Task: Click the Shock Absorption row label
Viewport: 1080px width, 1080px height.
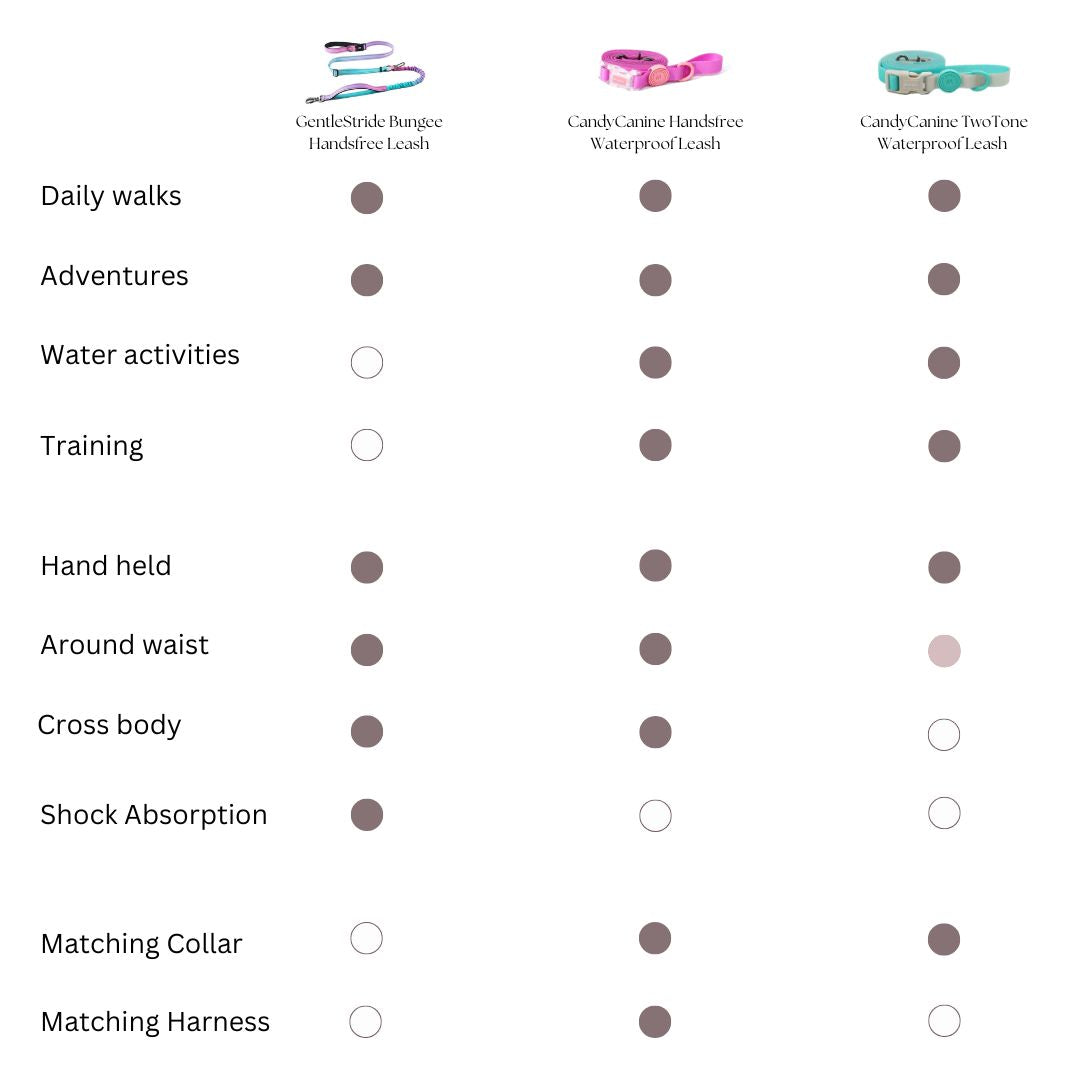Action: [154, 815]
